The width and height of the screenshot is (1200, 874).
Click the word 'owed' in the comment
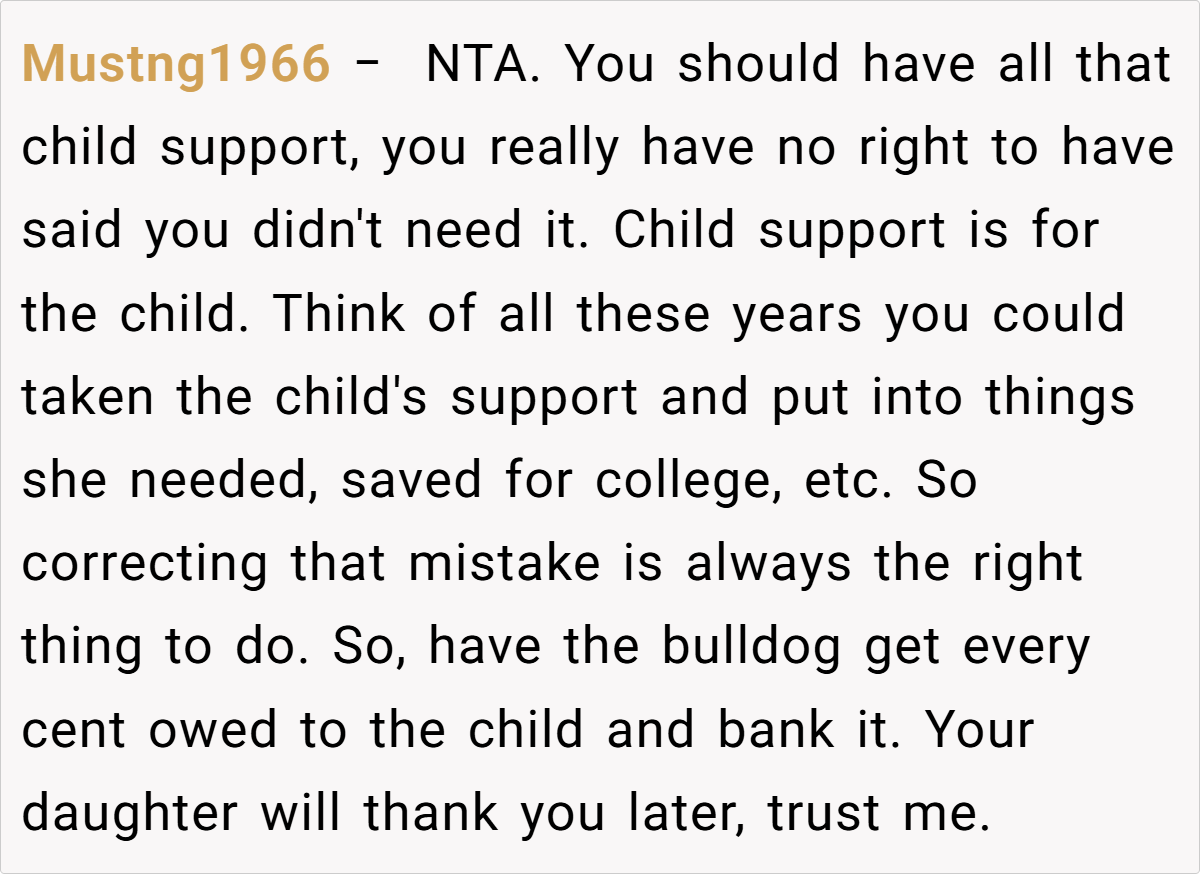[211, 729]
